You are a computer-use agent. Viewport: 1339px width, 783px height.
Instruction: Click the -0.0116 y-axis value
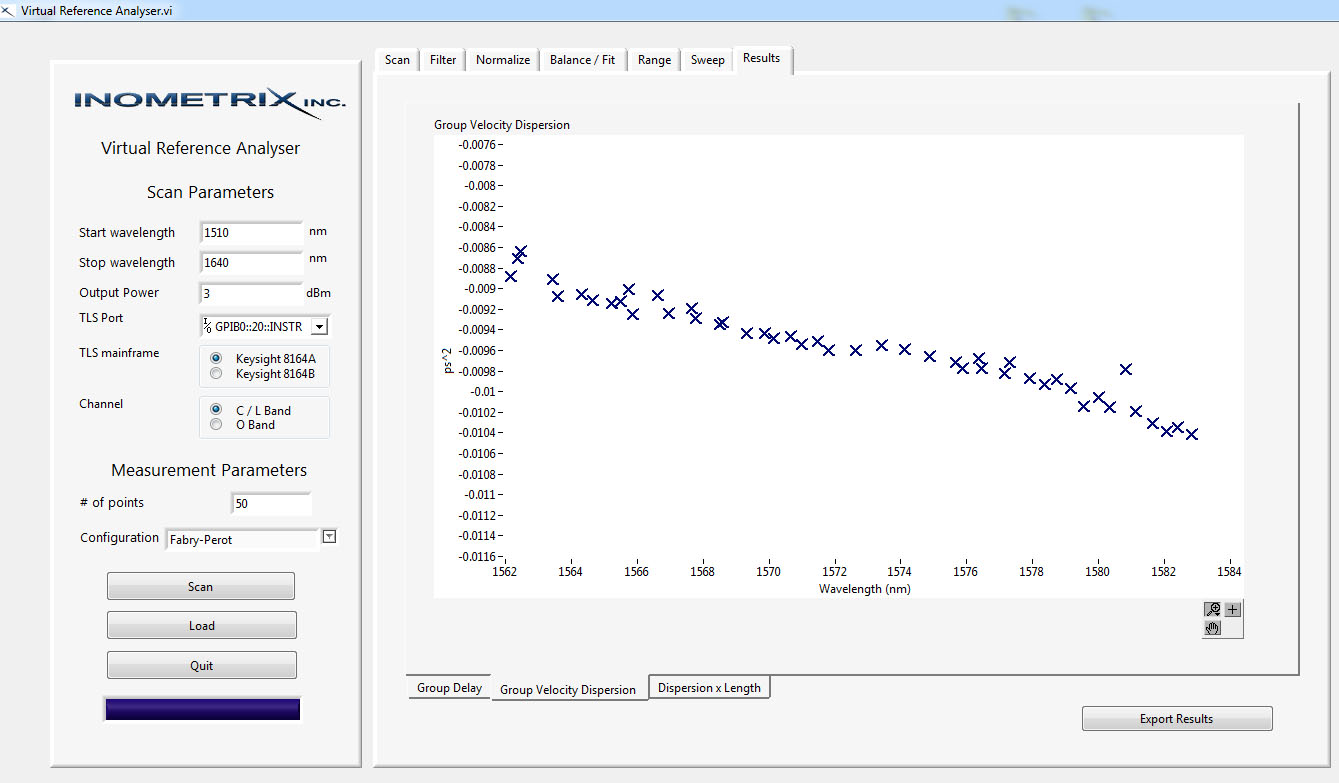click(x=476, y=556)
